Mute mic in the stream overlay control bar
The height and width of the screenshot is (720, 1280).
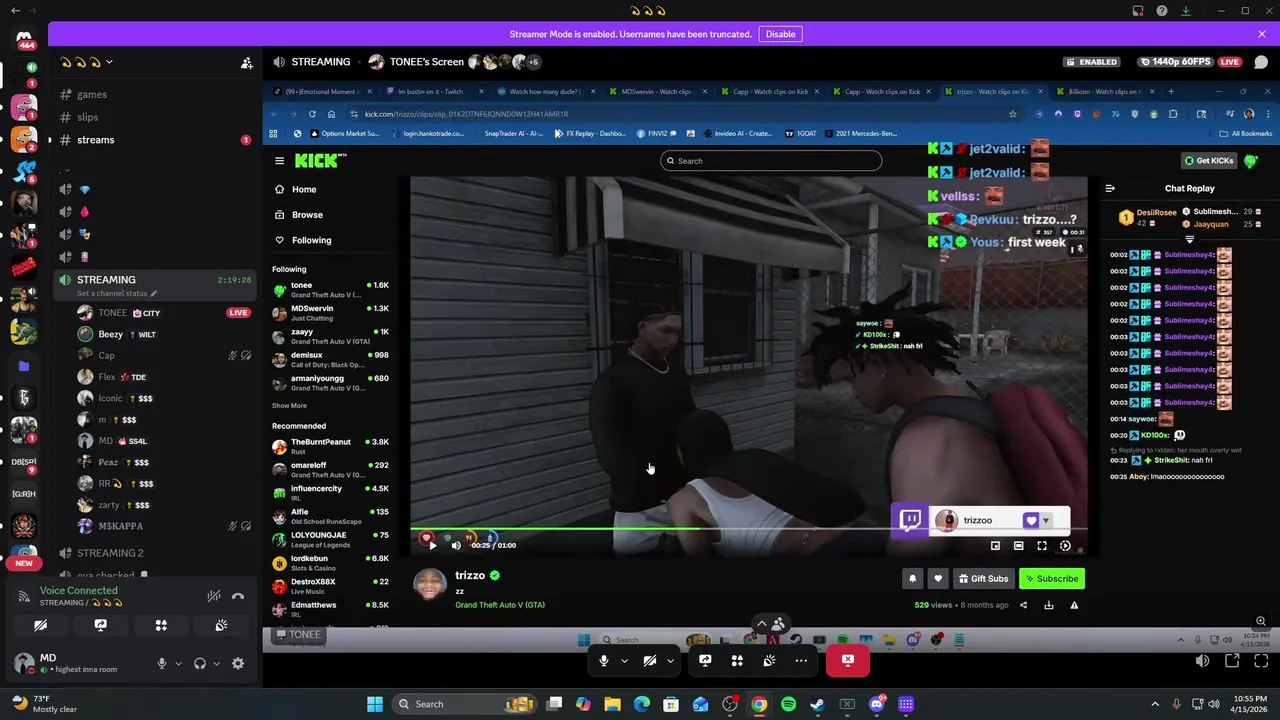click(x=603, y=661)
